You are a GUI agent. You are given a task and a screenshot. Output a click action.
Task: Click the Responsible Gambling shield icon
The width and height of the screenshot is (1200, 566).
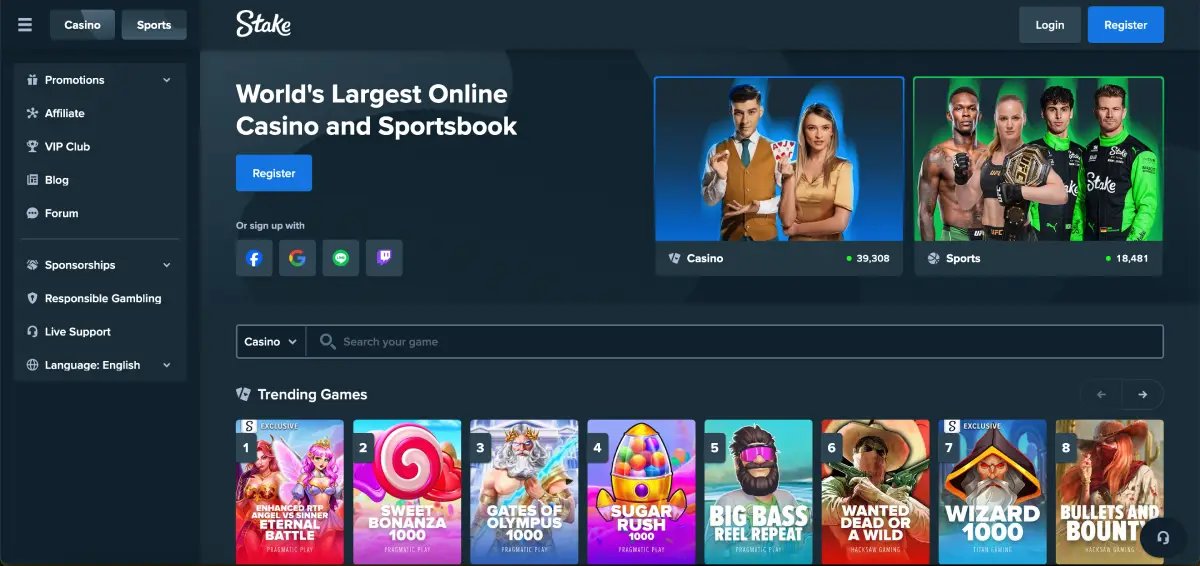(x=33, y=298)
